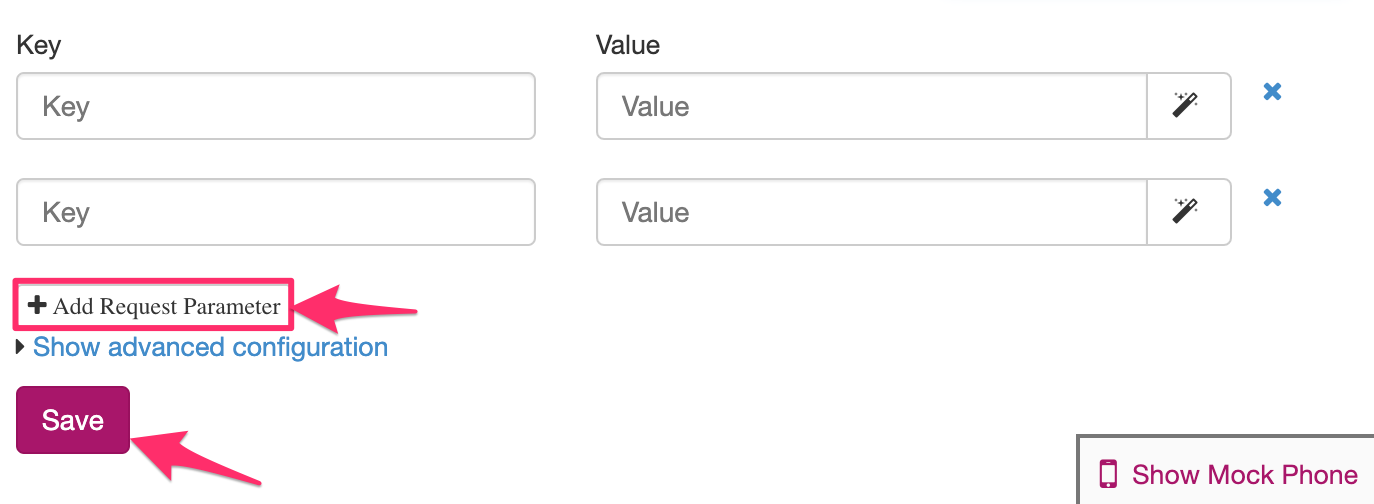Click the Key column heading label

(39, 45)
